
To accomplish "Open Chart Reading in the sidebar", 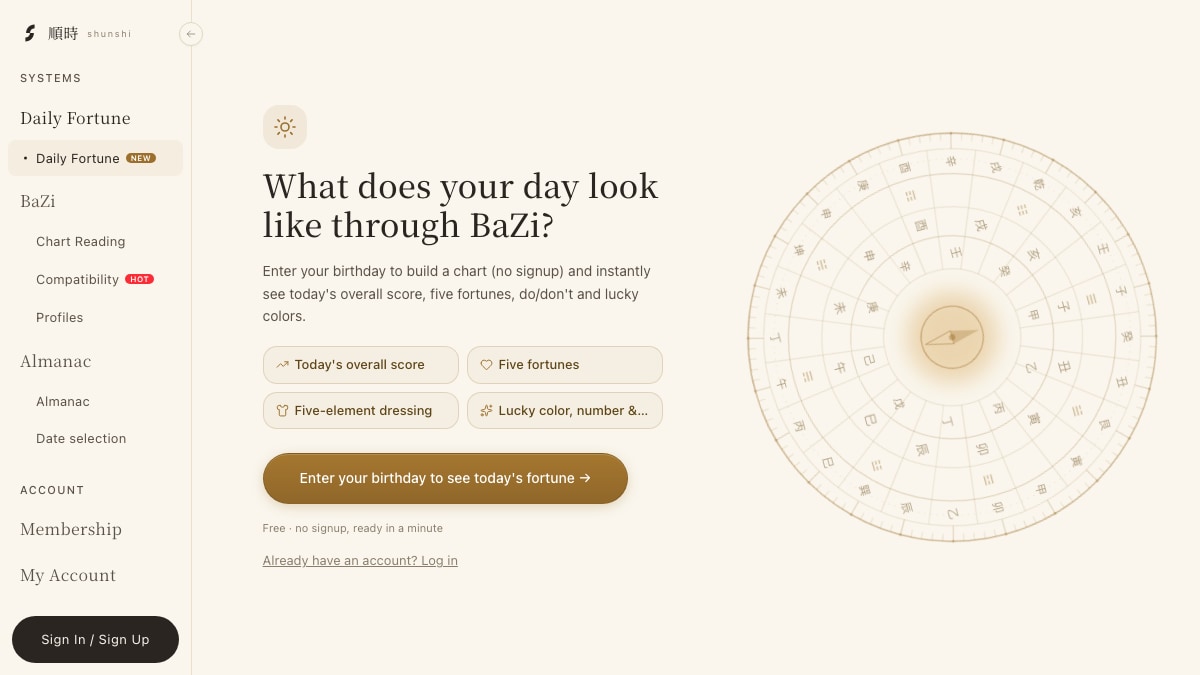I will pyautogui.click(x=81, y=242).
